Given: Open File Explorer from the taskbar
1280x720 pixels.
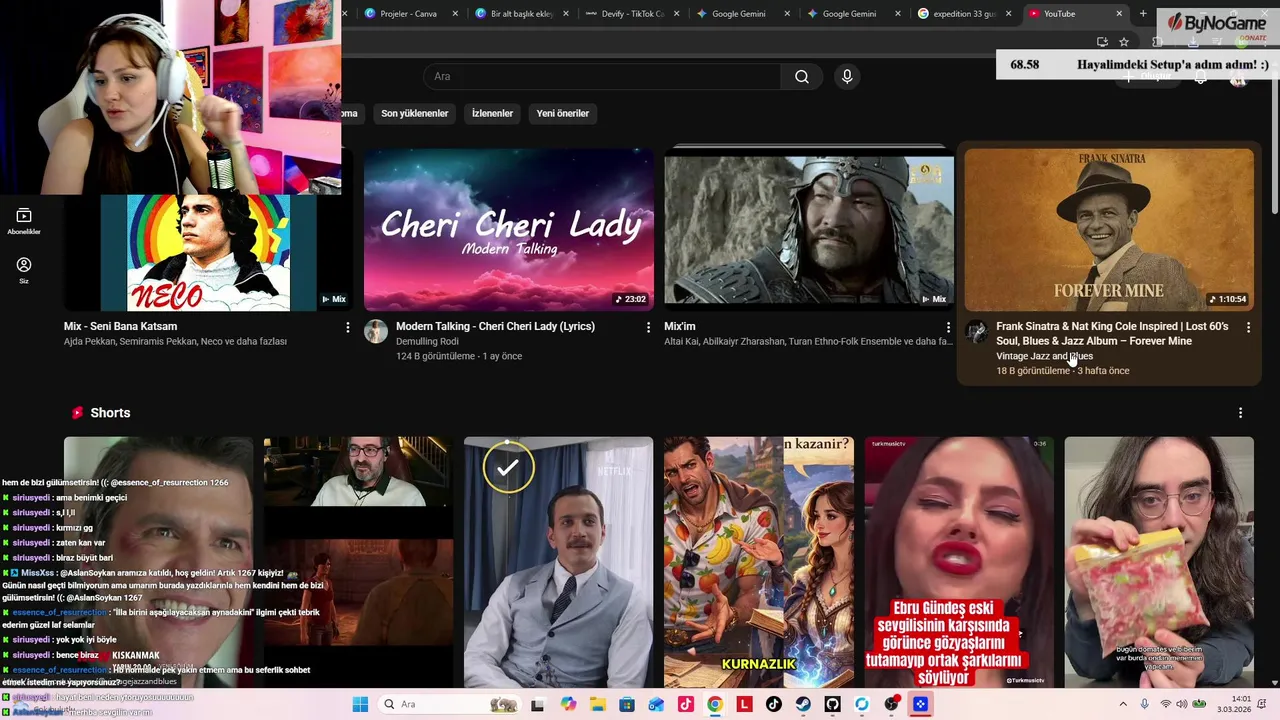Looking at the screenshot, I should (x=597, y=704).
